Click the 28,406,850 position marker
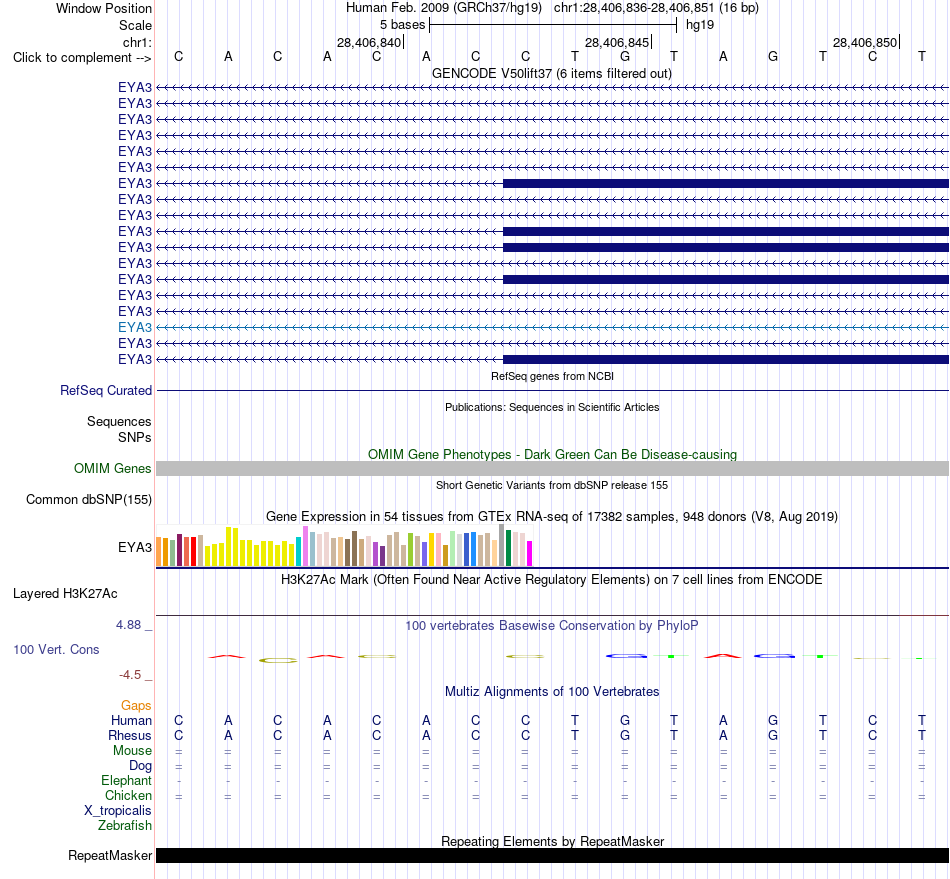Viewport: 950px width, 879px height. click(865, 42)
